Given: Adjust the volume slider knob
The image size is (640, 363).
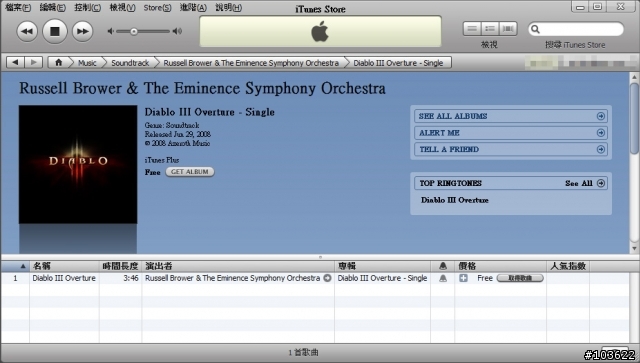Looking at the screenshot, I should point(133,31).
